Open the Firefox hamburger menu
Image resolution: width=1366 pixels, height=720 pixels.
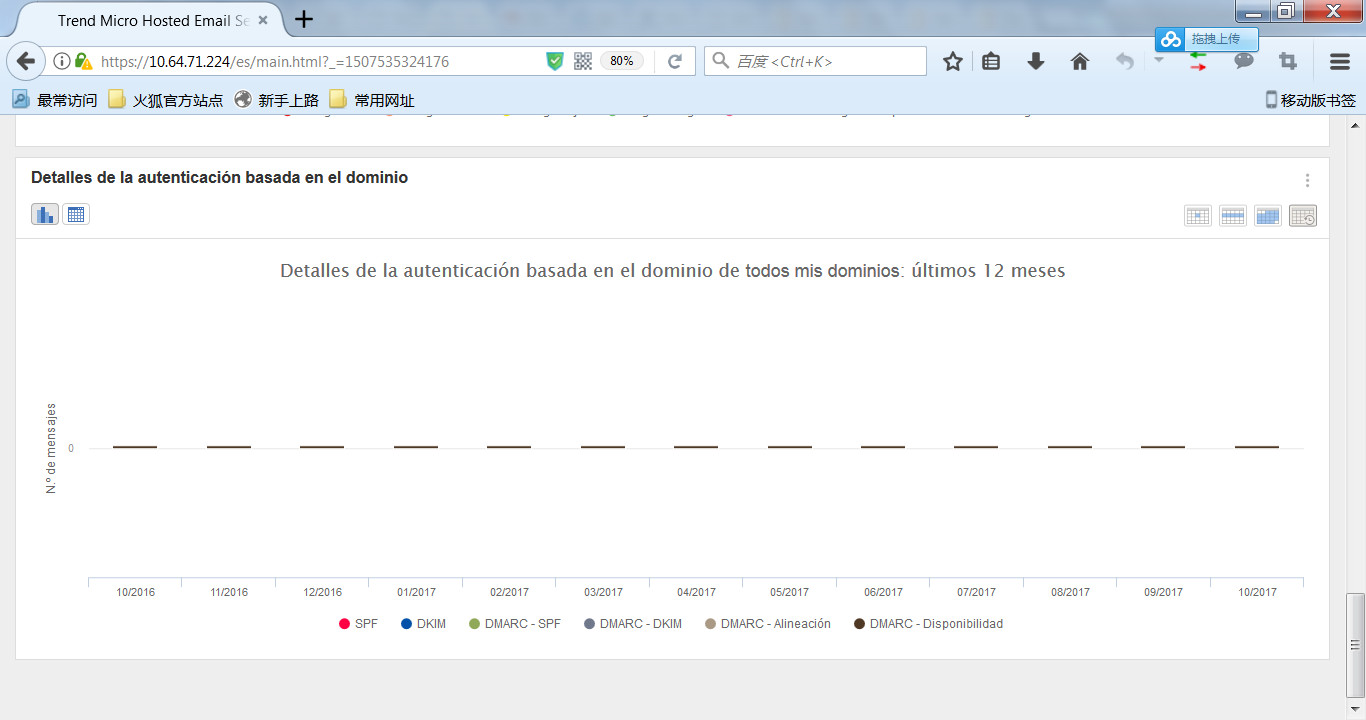pyautogui.click(x=1340, y=62)
